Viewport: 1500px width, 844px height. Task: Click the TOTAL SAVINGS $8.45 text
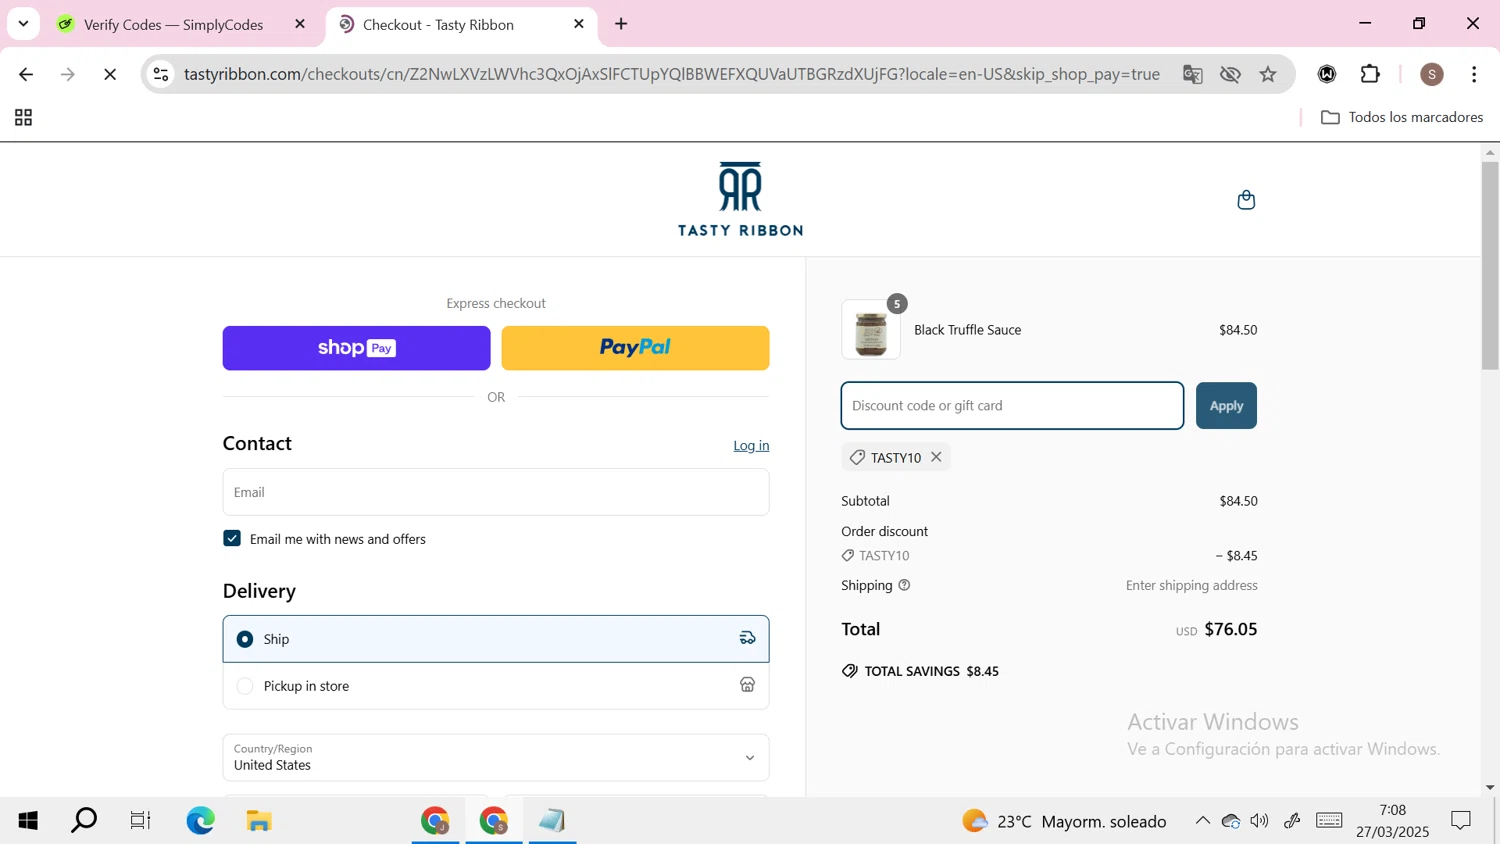pyautogui.click(x=931, y=671)
